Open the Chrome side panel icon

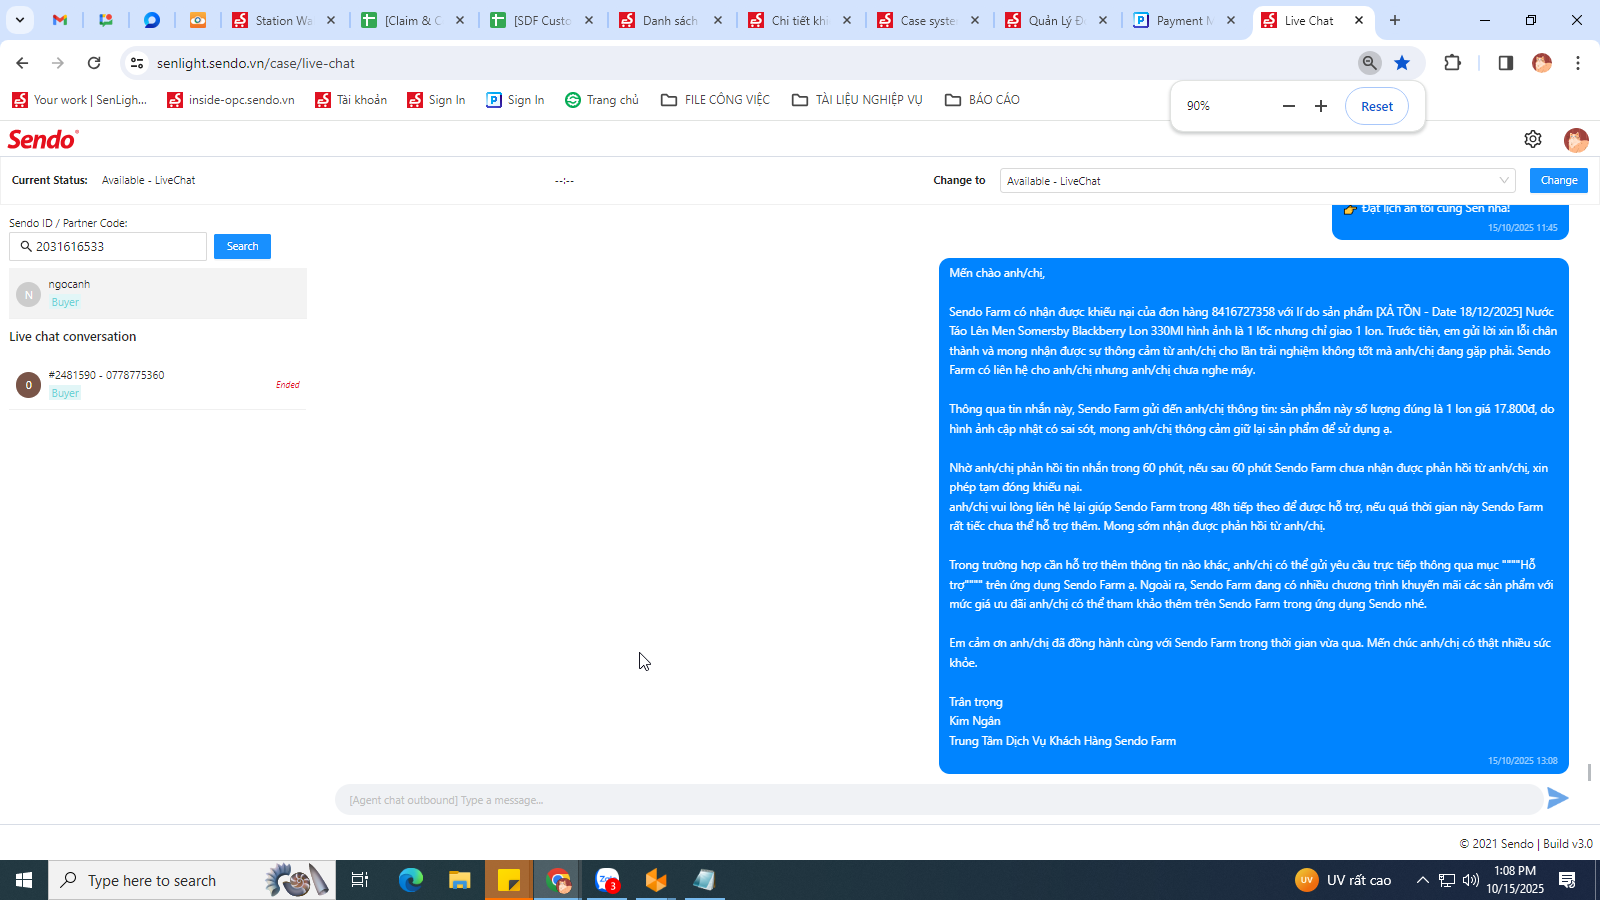click(x=1505, y=63)
